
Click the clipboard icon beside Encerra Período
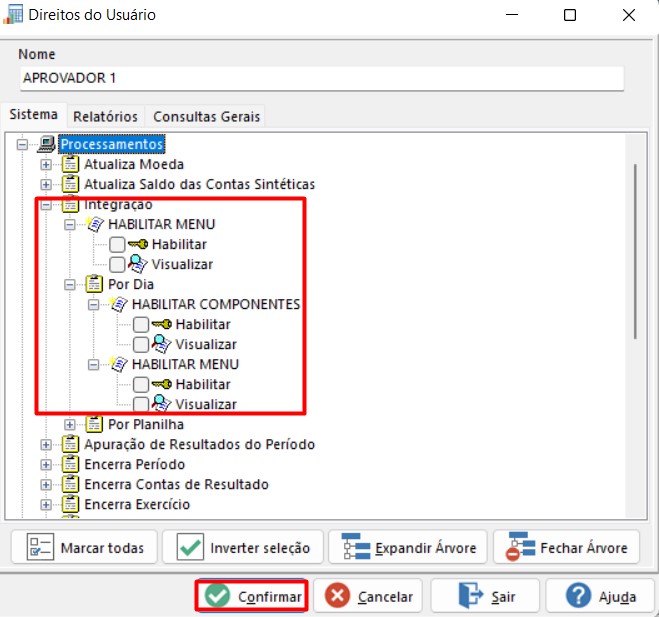(x=70, y=464)
